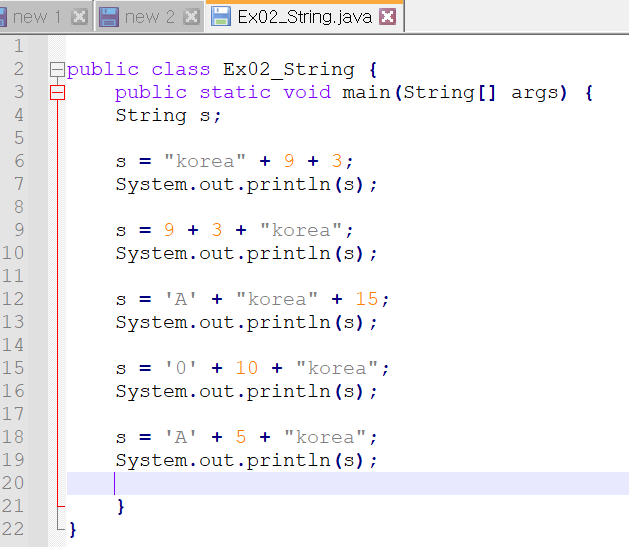Click the save icon on Ex02_String.java tab
This screenshot has height=547, width=629.
[221, 17]
